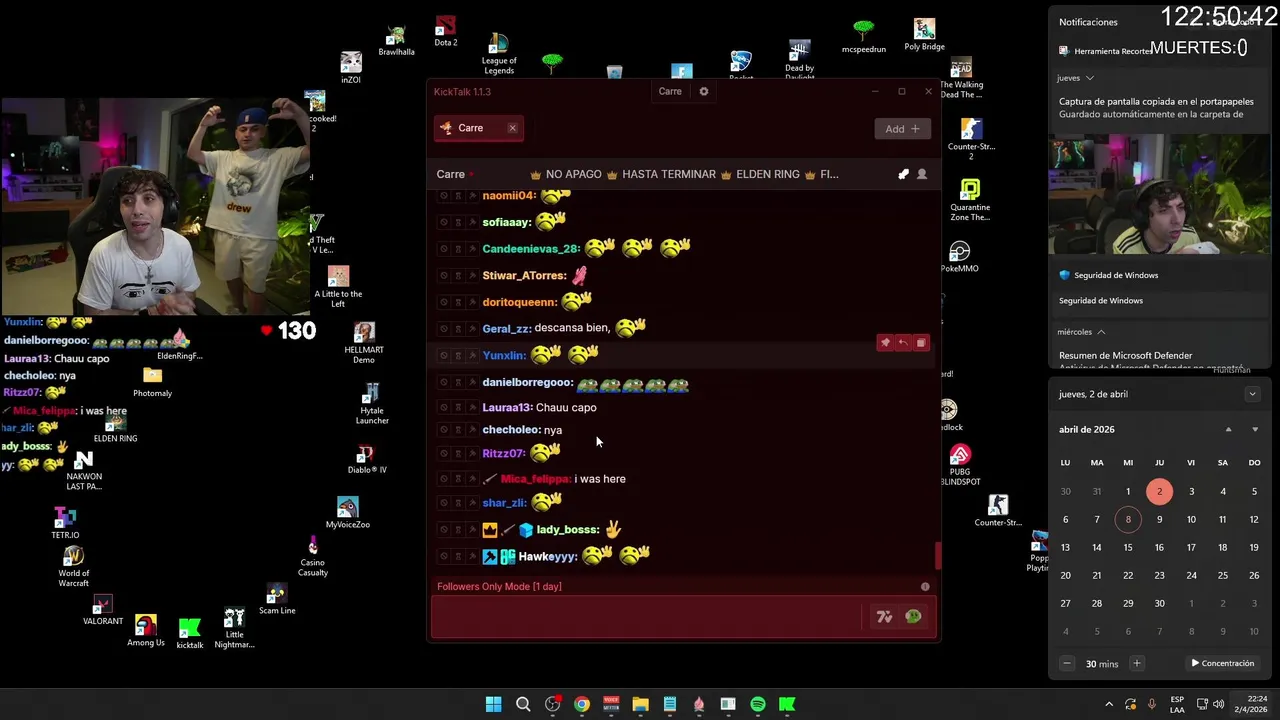Click username Lauraa13 in chat
This screenshot has height=720, width=1280.
(x=507, y=408)
